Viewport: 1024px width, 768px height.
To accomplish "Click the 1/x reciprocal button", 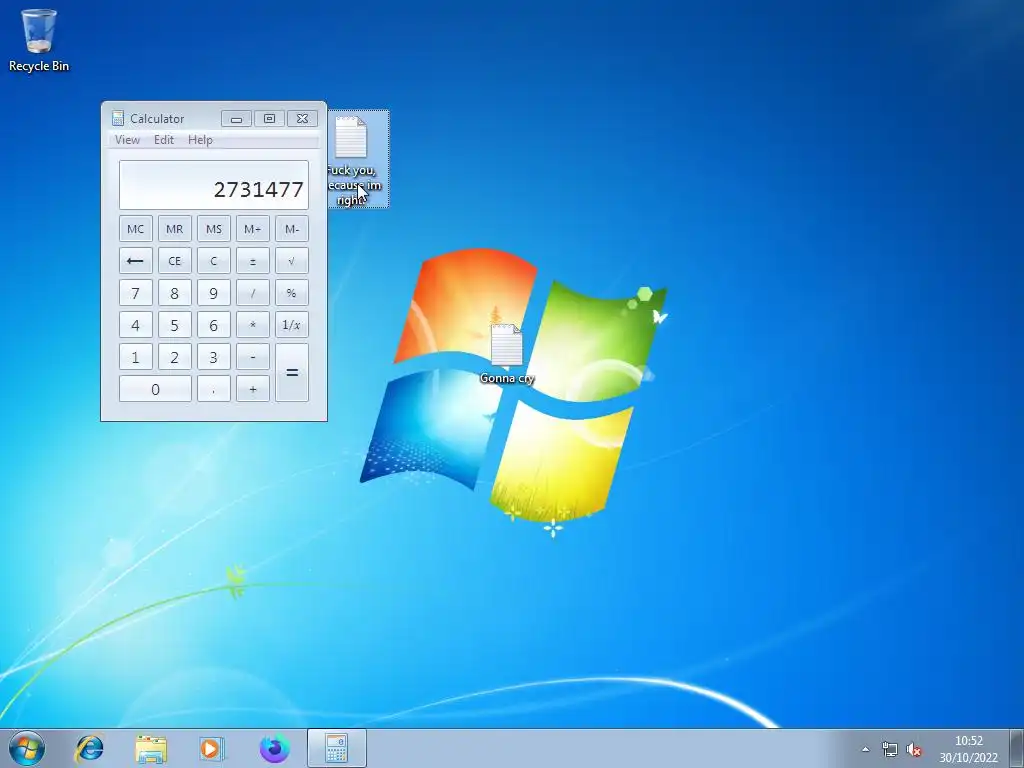I will [x=292, y=325].
